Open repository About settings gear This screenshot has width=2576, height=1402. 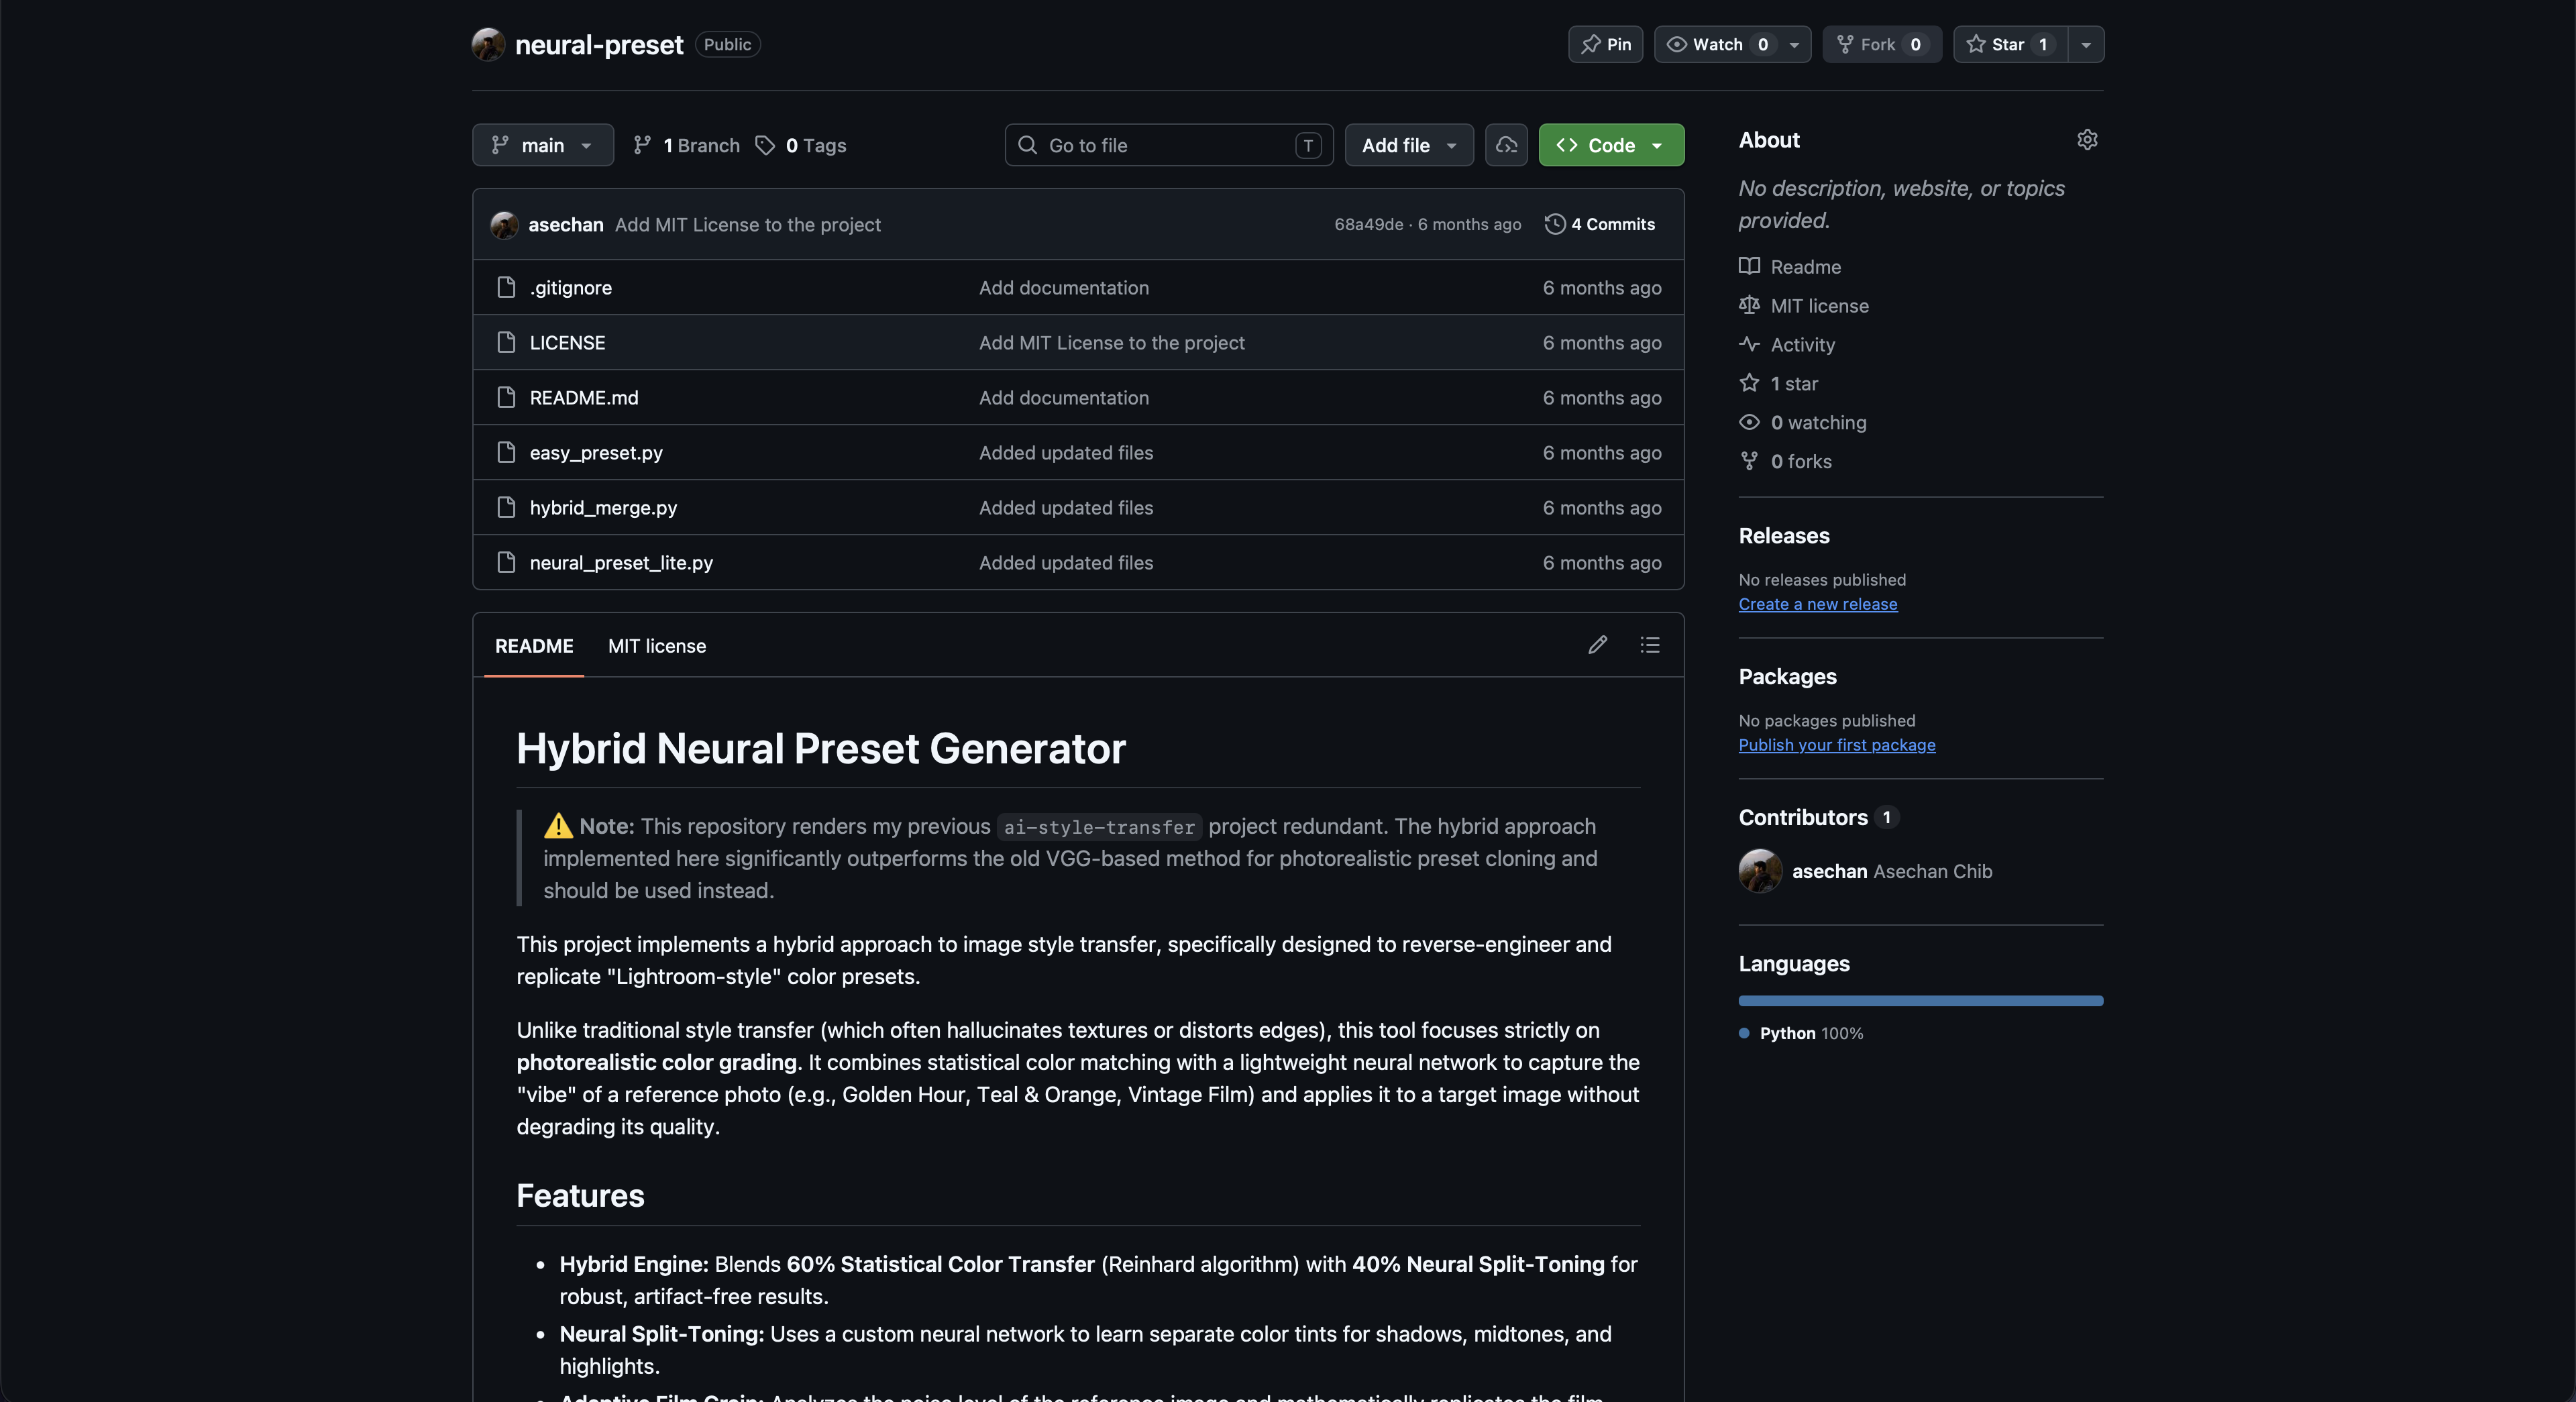point(2087,140)
